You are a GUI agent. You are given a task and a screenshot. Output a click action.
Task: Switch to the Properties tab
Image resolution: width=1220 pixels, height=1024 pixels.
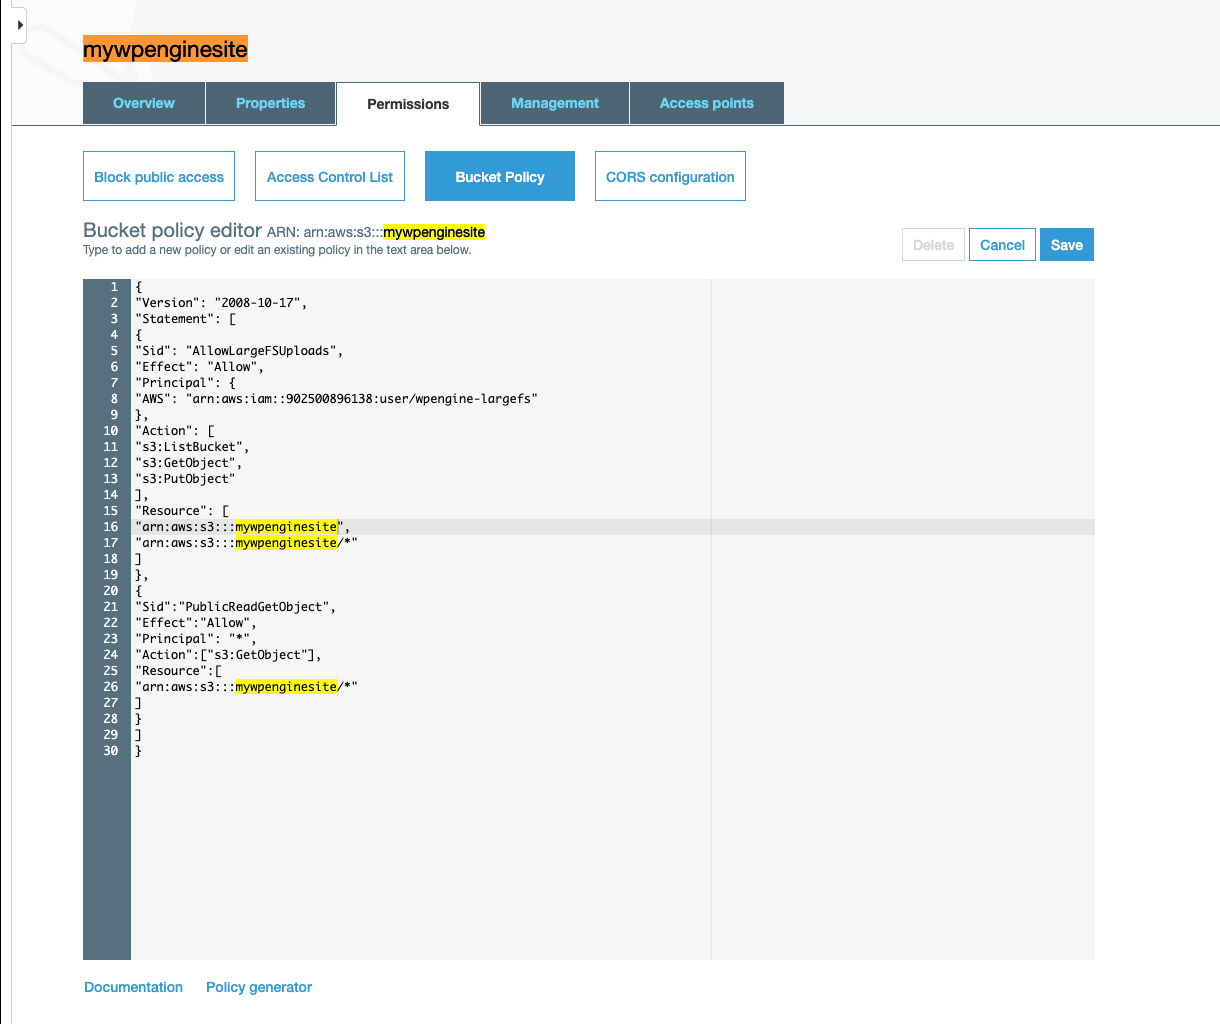point(270,103)
